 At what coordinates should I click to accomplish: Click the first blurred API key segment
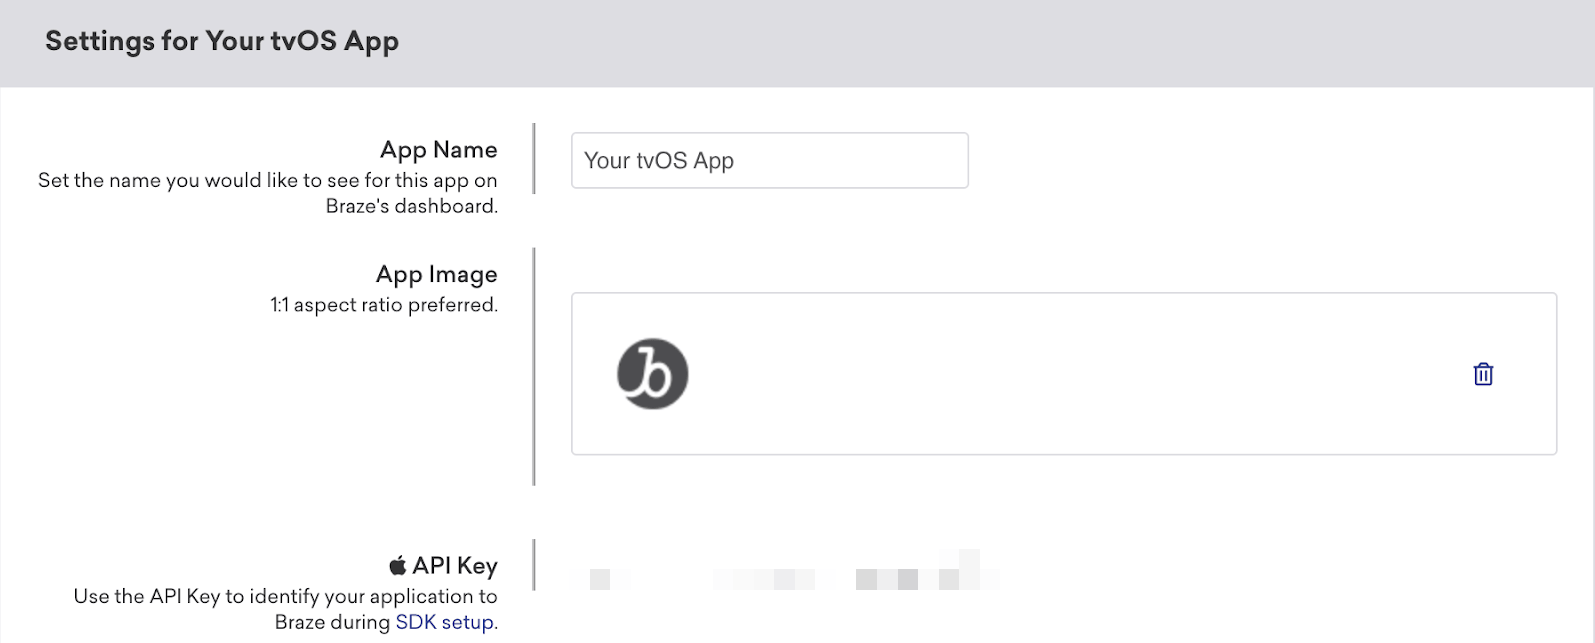[600, 578]
